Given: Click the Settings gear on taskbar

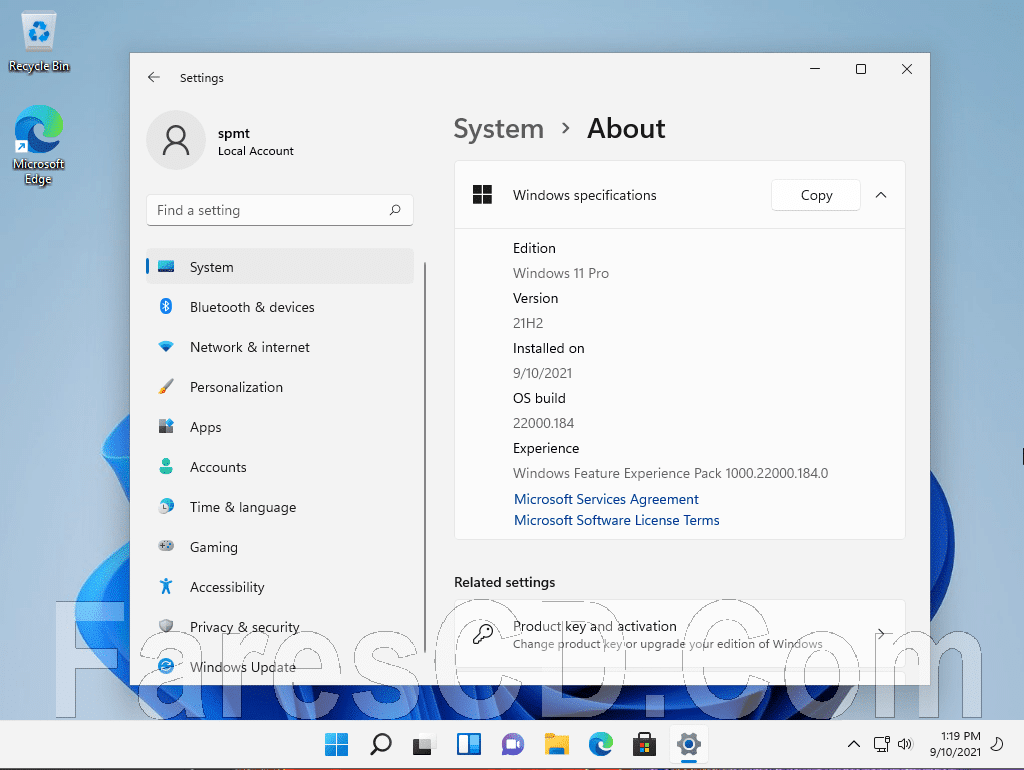Looking at the screenshot, I should point(688,744).
